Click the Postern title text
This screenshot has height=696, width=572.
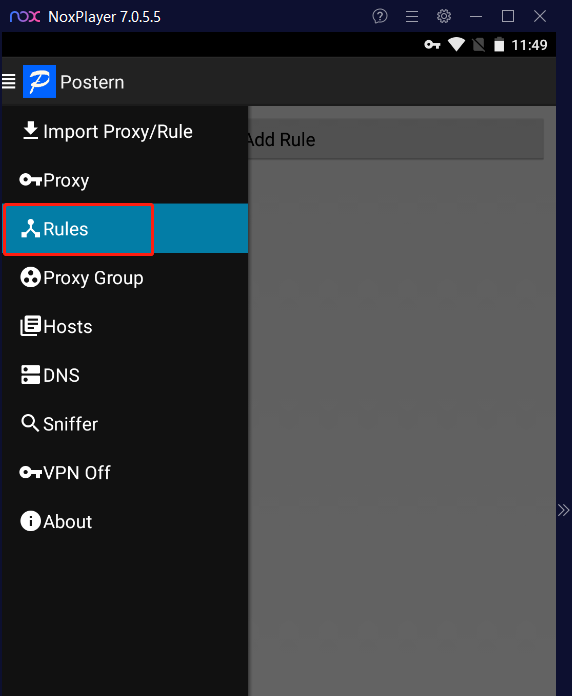click(92, 82)
